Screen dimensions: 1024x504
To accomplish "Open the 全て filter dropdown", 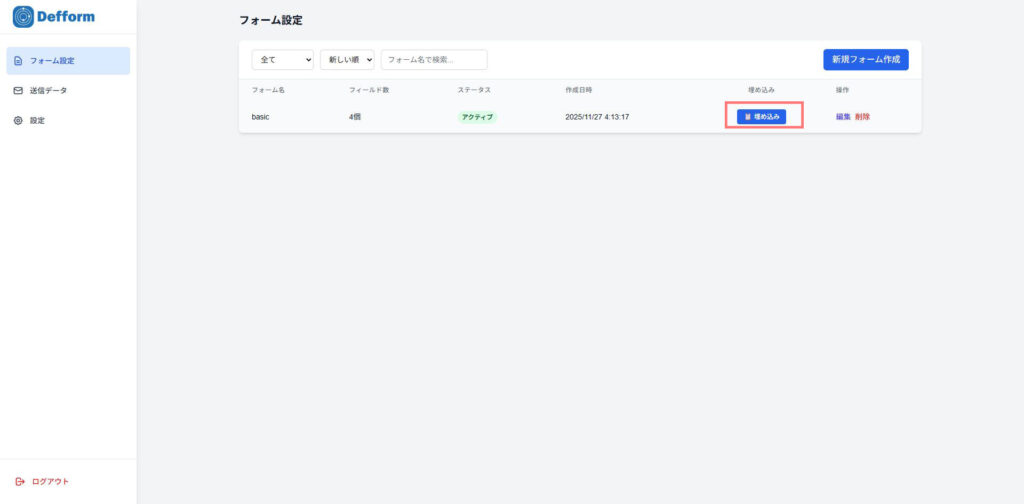I will (282, 60).
